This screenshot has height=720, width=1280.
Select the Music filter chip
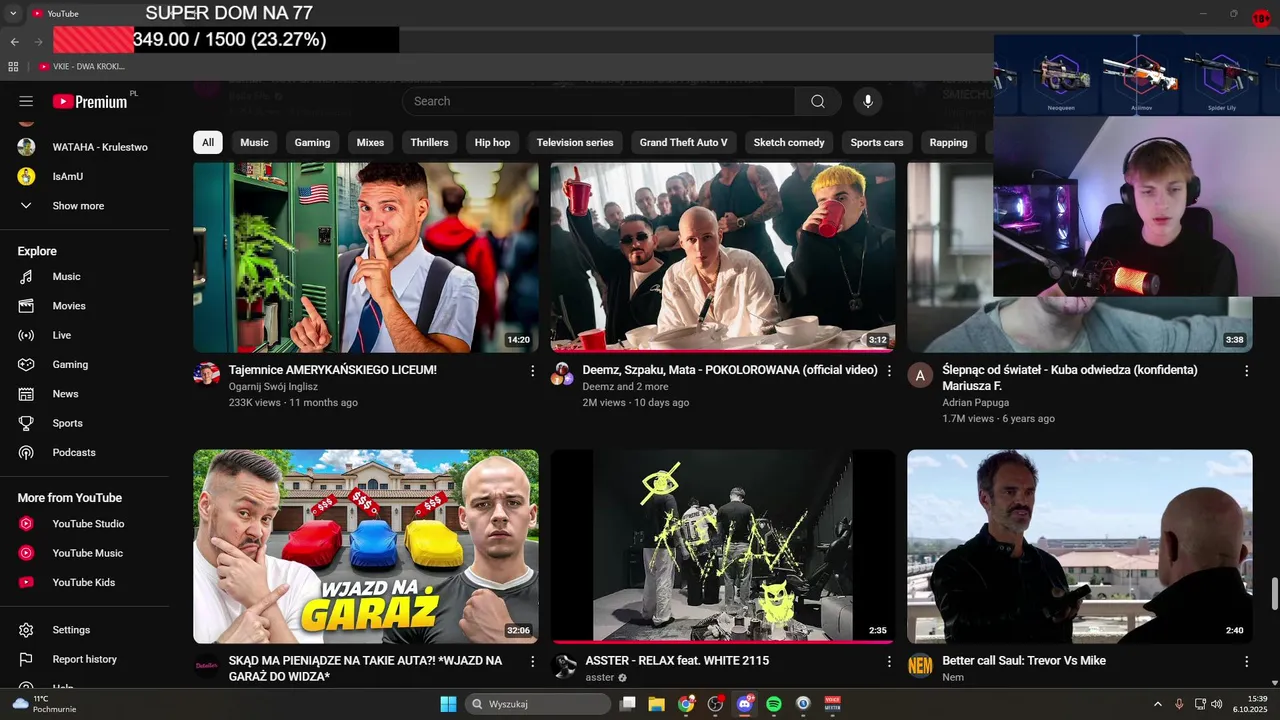[254, 142]
